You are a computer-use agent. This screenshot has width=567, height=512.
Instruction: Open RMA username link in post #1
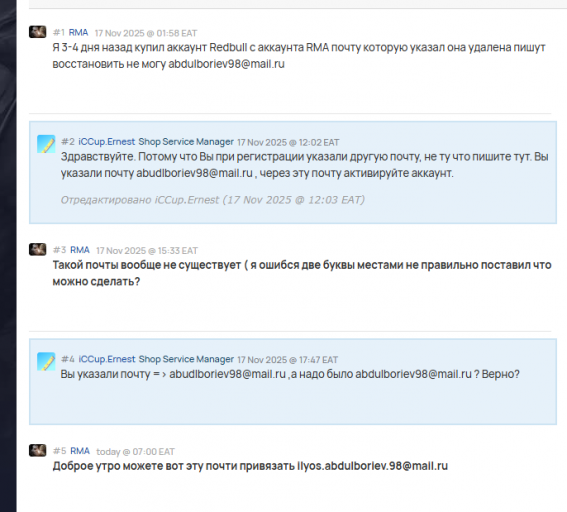tap(78, 33)
